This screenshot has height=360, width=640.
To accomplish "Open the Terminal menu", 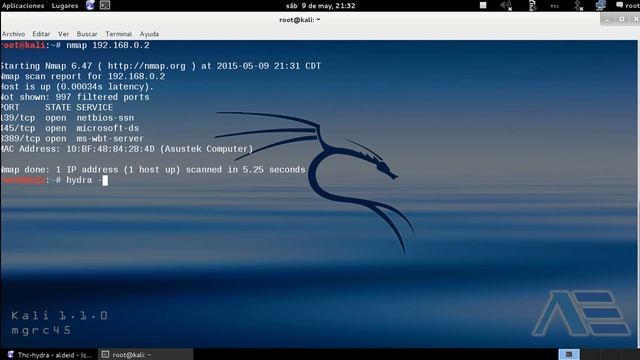I will tap(118, 34).
